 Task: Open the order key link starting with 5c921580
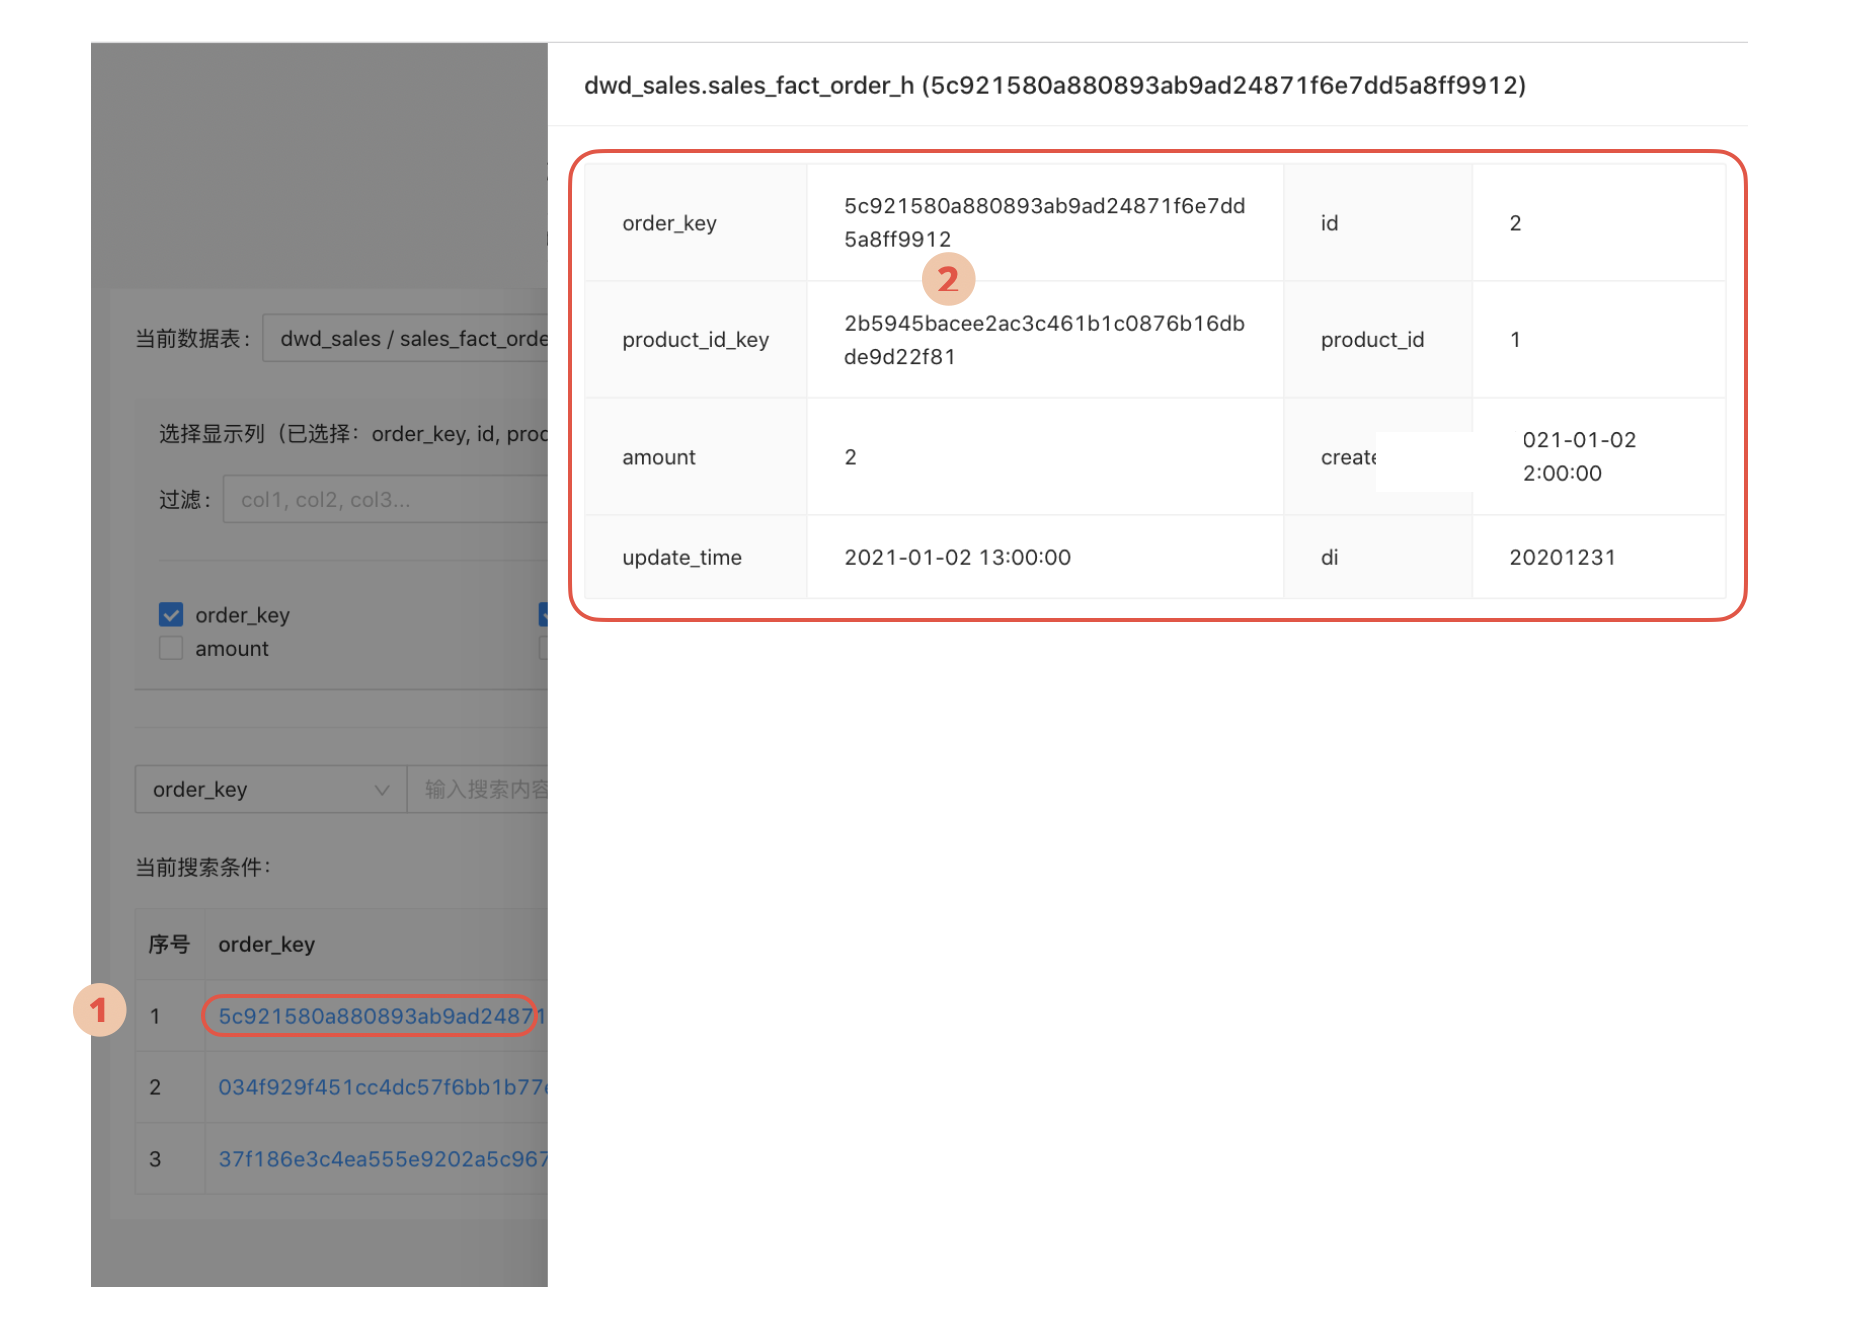tap(375, 1016)
